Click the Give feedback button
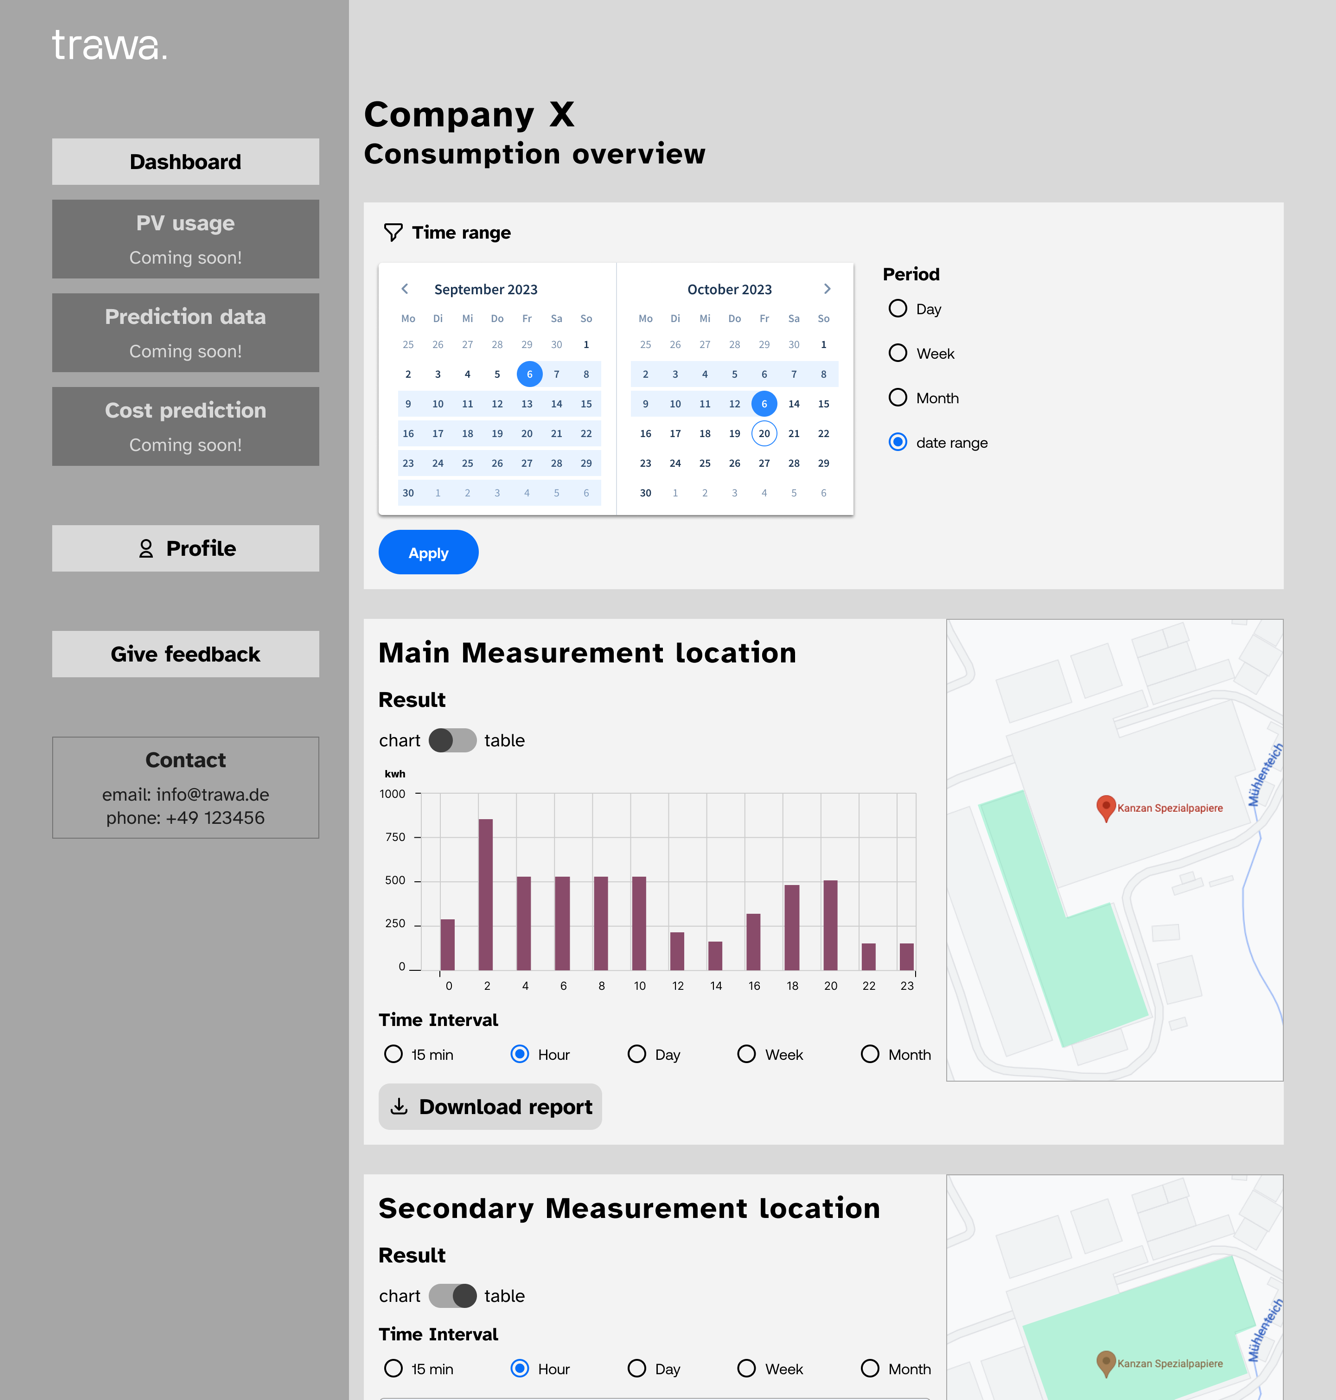 pyautogui.click(x=186, y=654)
